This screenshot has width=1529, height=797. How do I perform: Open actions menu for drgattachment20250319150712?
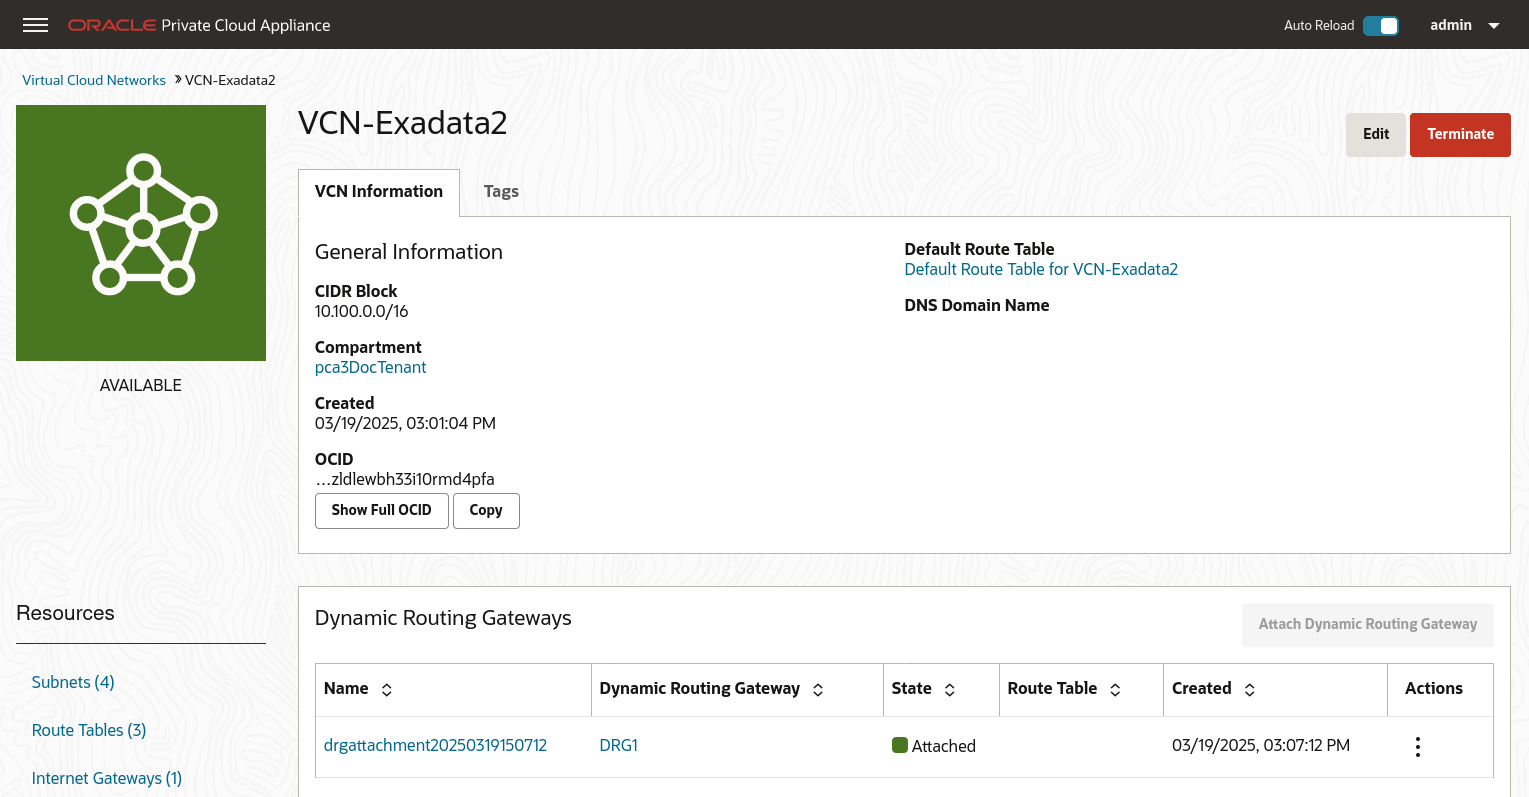pos(1417,746)
